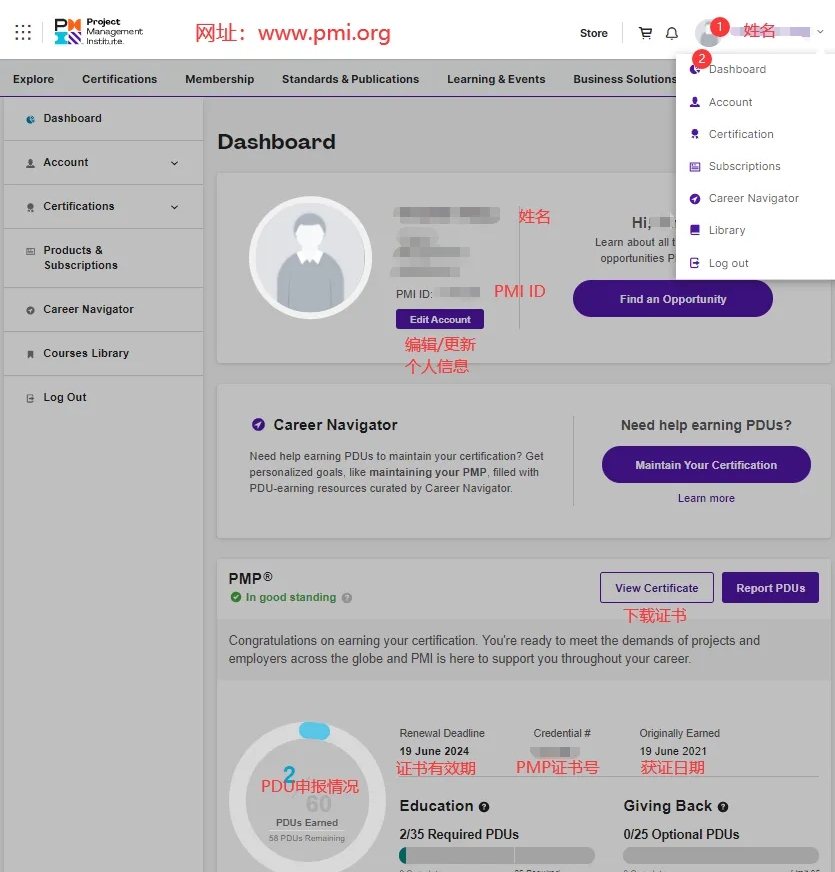Open the Membership menu
Image resolution: width=835 pixels, height=872 pixels.
click(x=220, y=79)
